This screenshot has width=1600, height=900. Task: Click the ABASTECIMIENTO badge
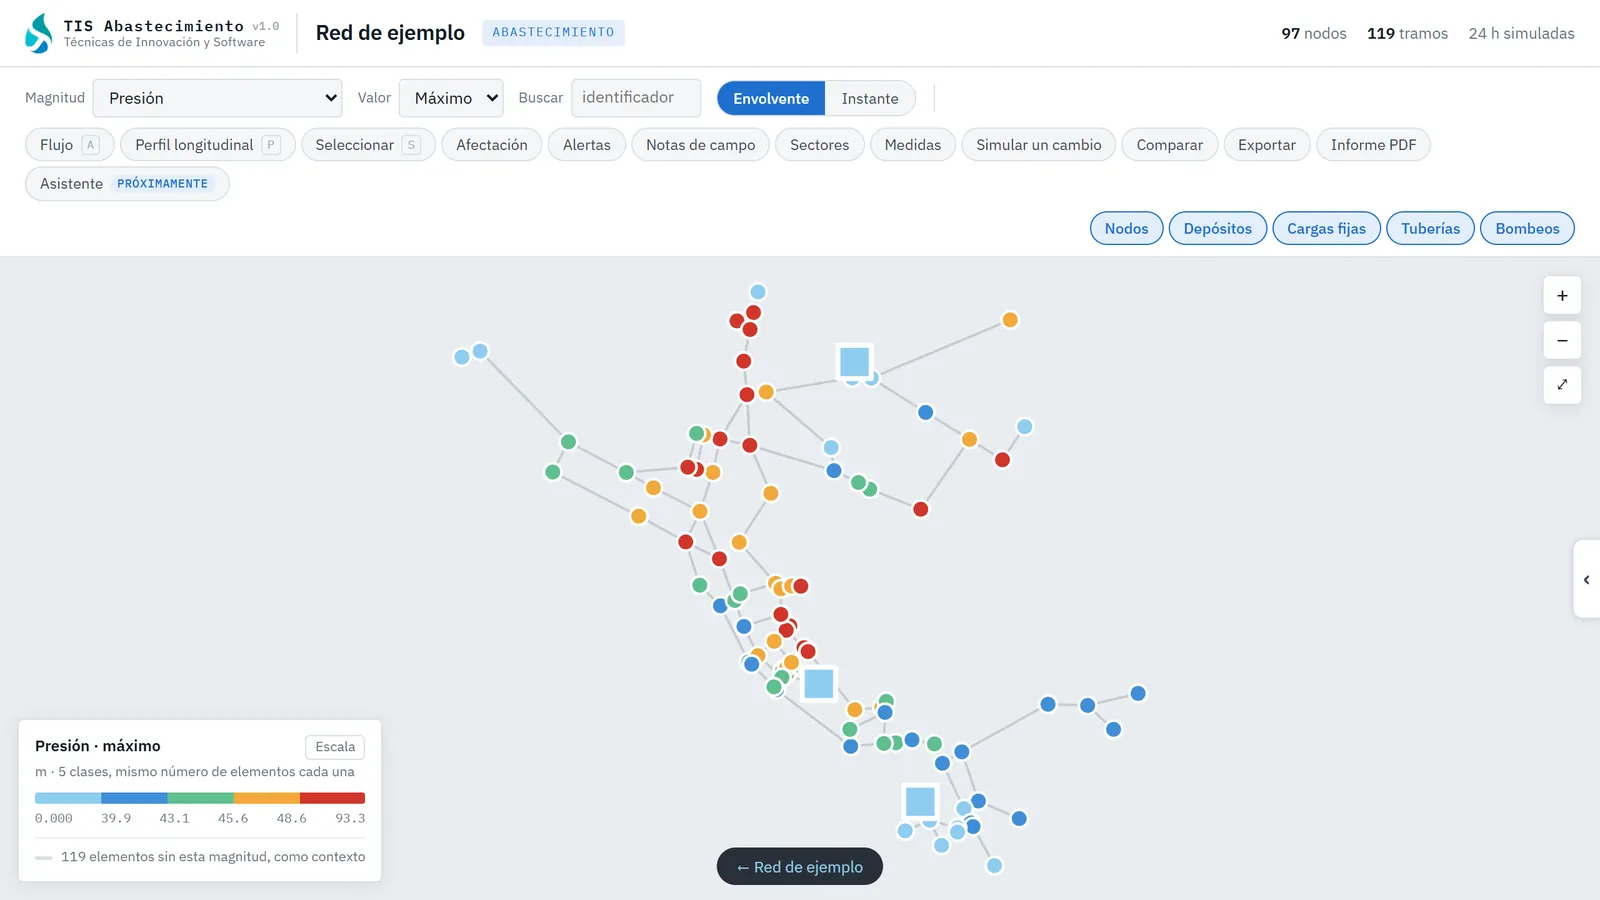click(x=553, y=33)
